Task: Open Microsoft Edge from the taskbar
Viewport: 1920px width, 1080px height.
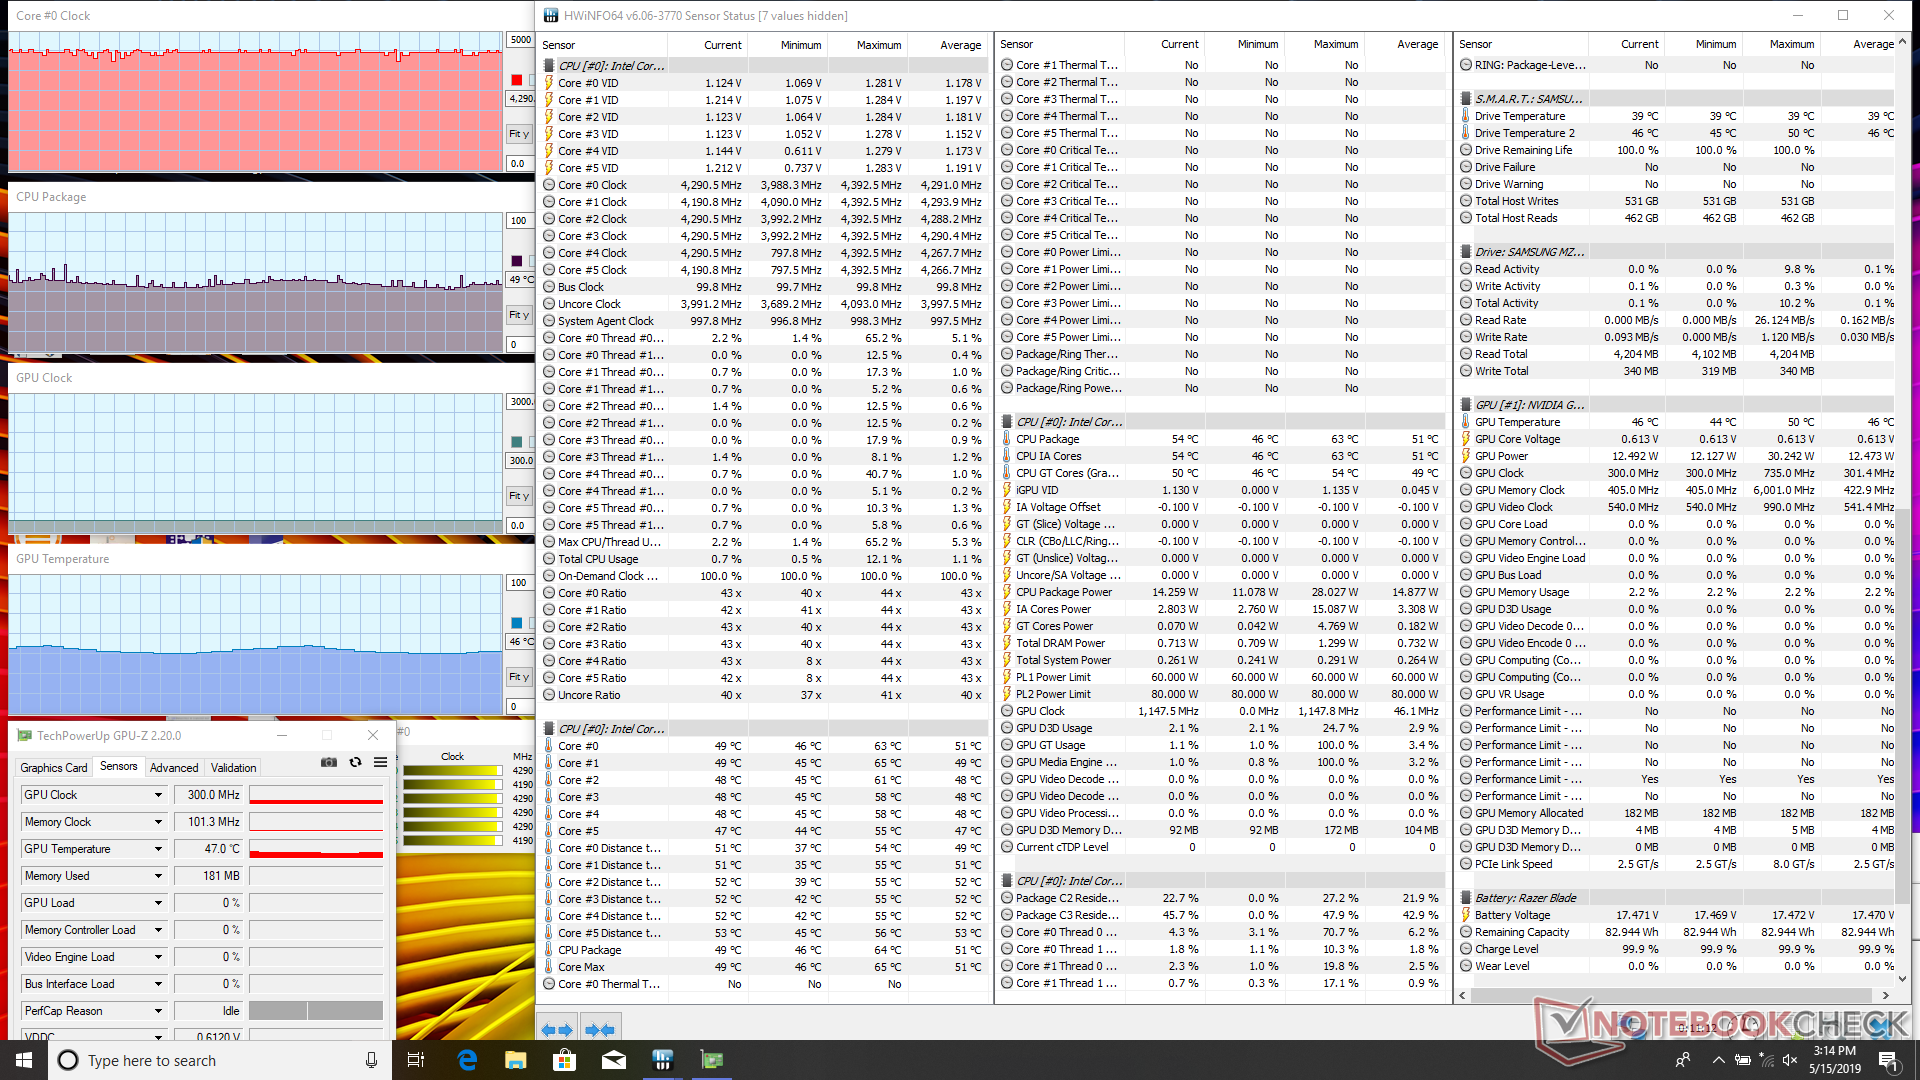Action: [467, 1060]
